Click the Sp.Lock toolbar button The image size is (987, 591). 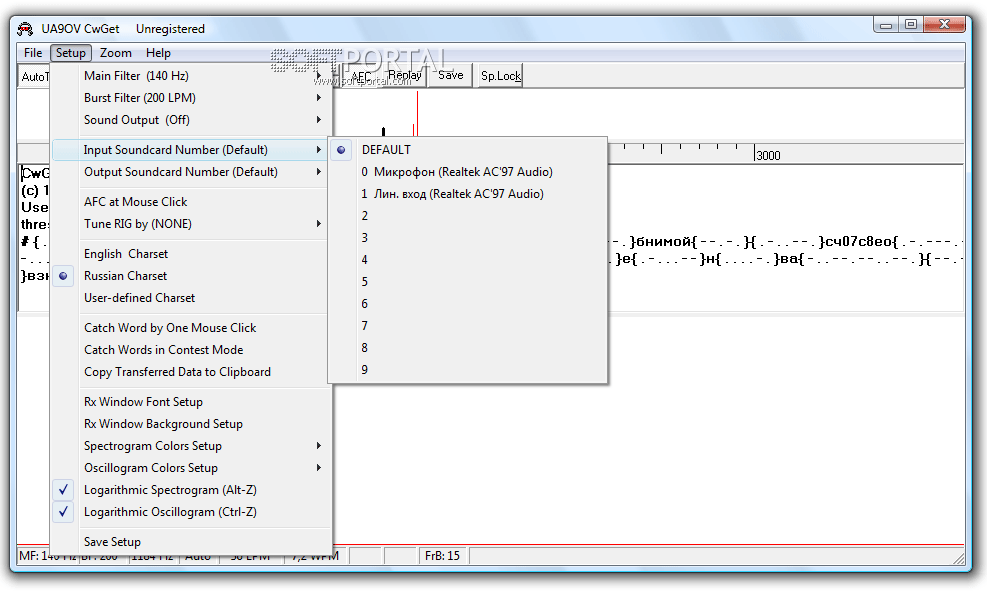(501, 76)
